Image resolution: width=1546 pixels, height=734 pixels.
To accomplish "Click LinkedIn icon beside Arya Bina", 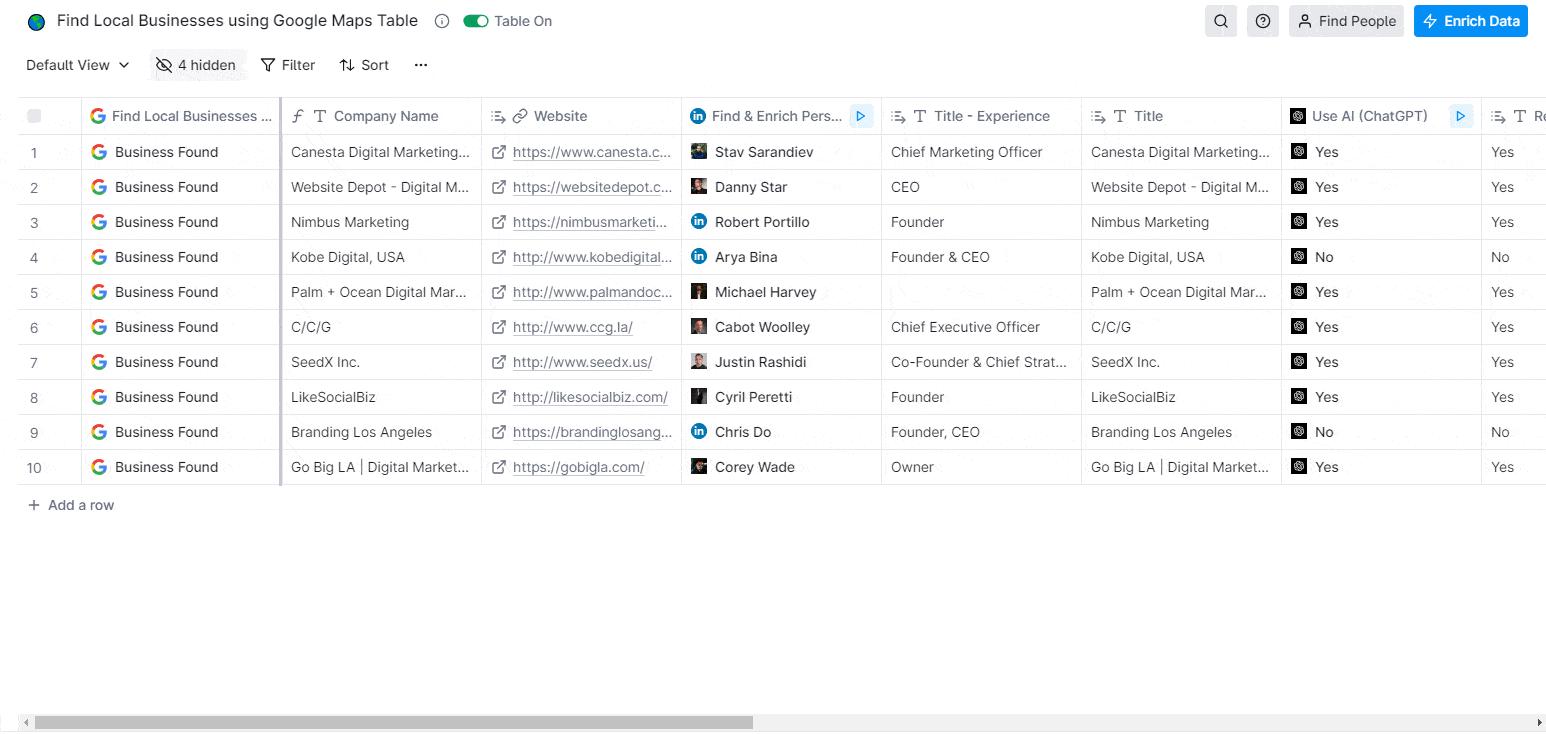I will point(699,256).
